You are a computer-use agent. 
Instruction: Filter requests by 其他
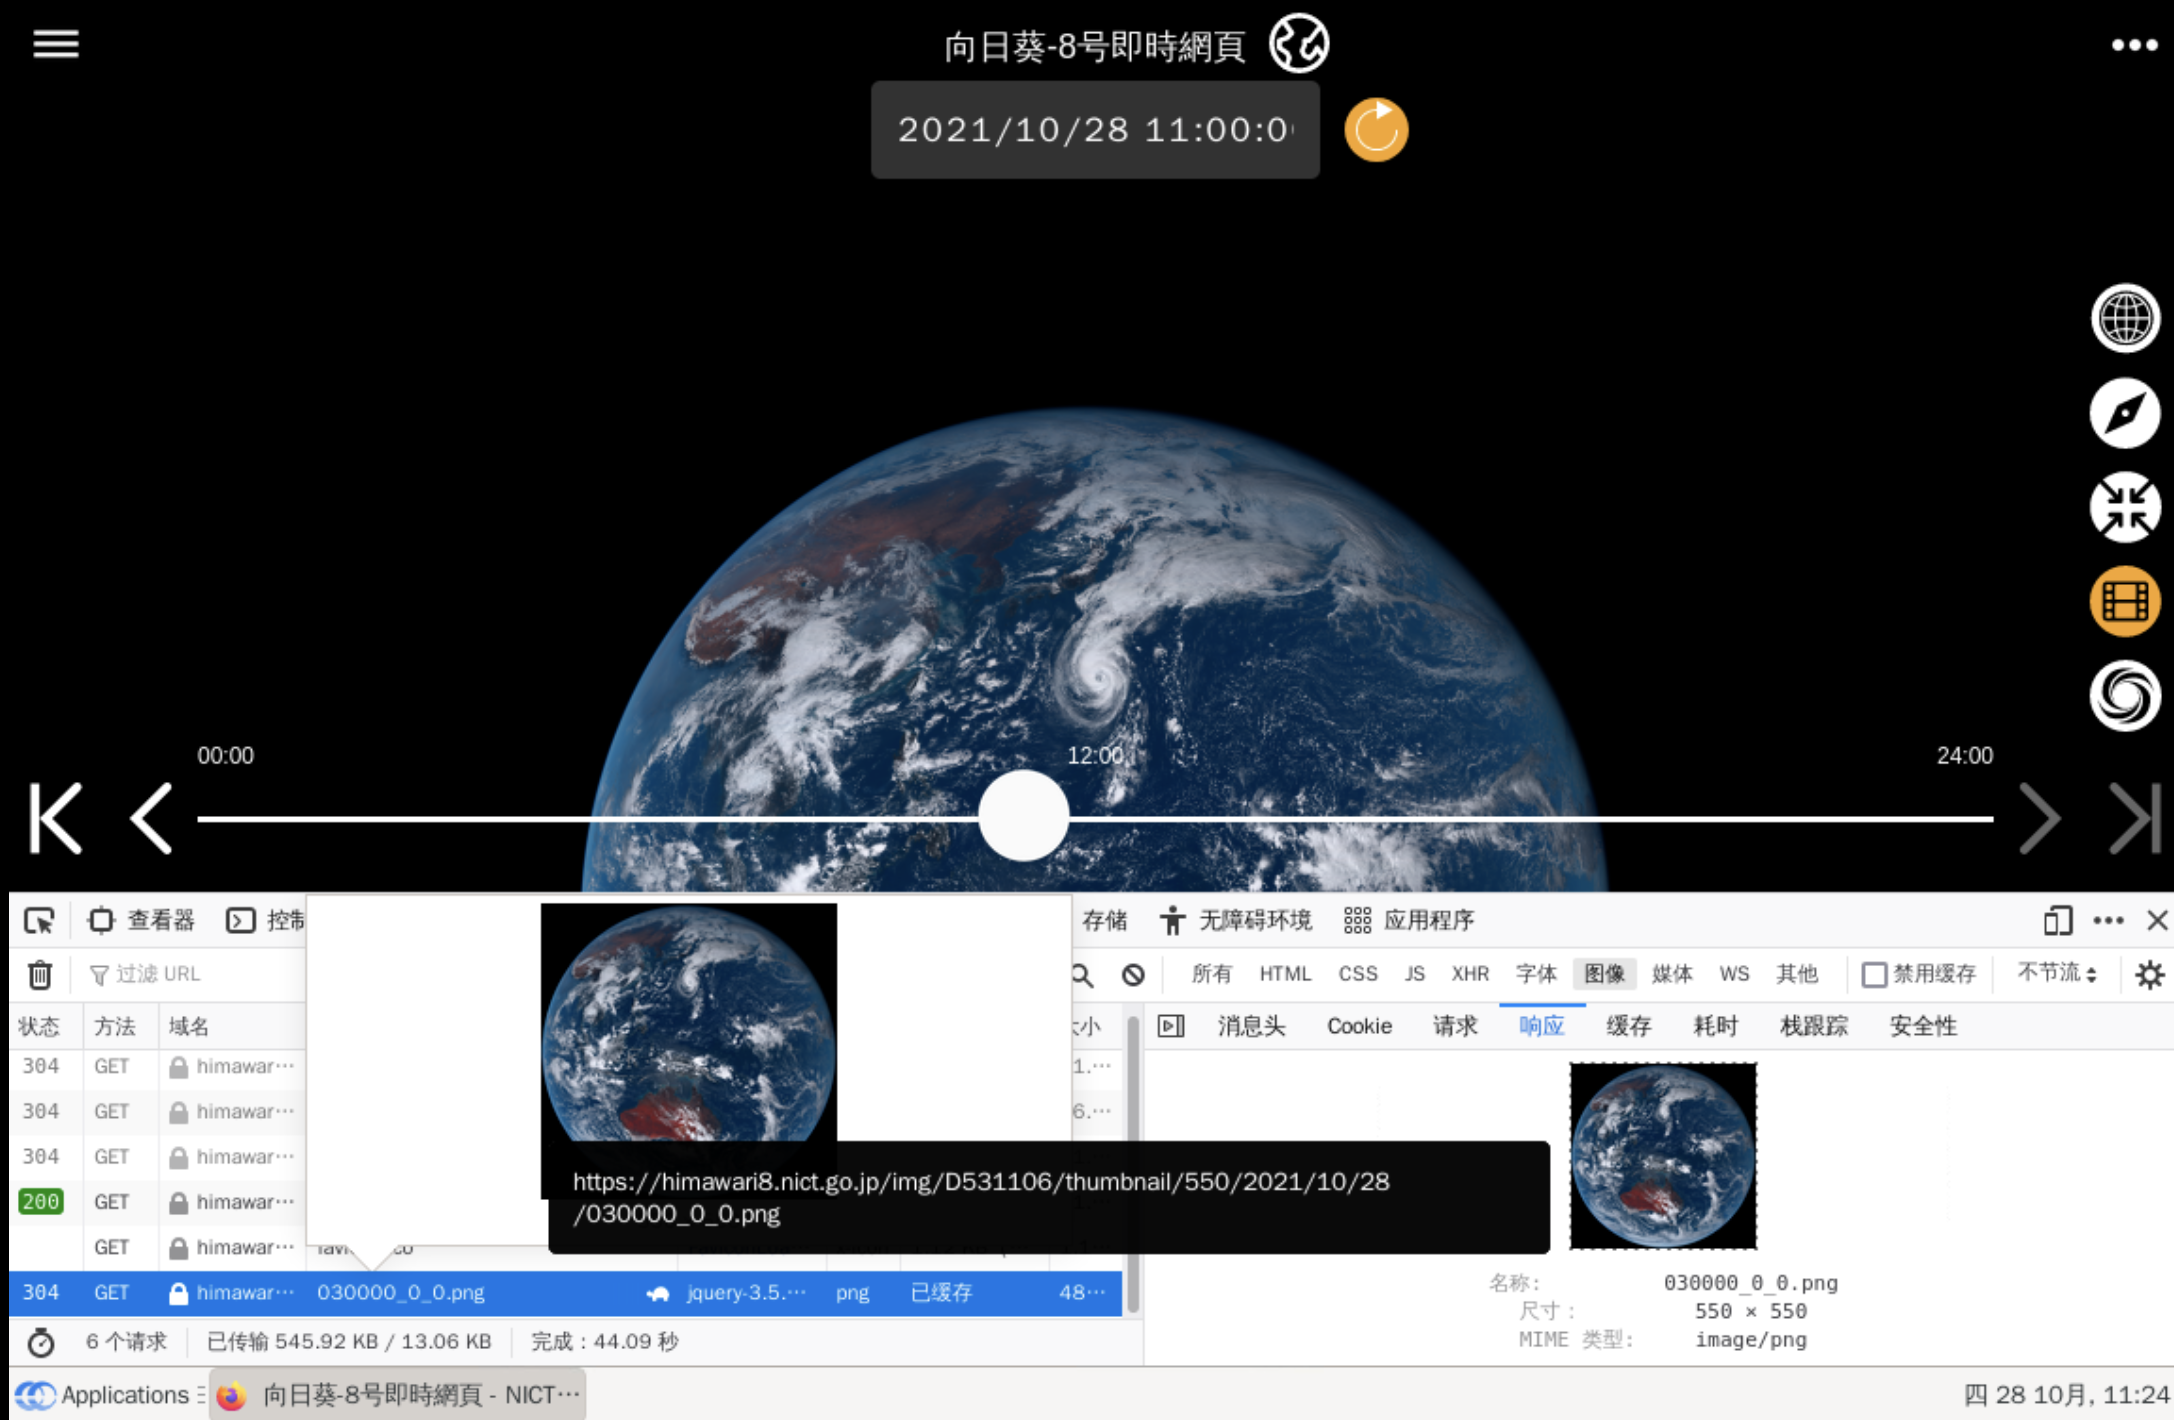point(1797,974)
